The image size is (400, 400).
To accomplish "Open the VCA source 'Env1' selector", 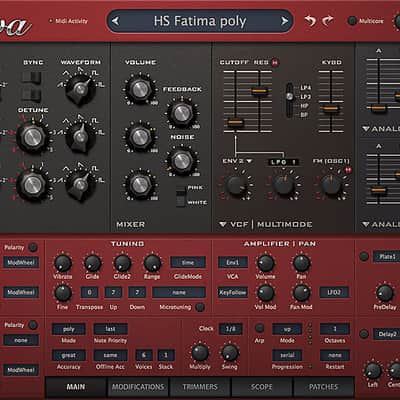I will [x=233, y=262].
